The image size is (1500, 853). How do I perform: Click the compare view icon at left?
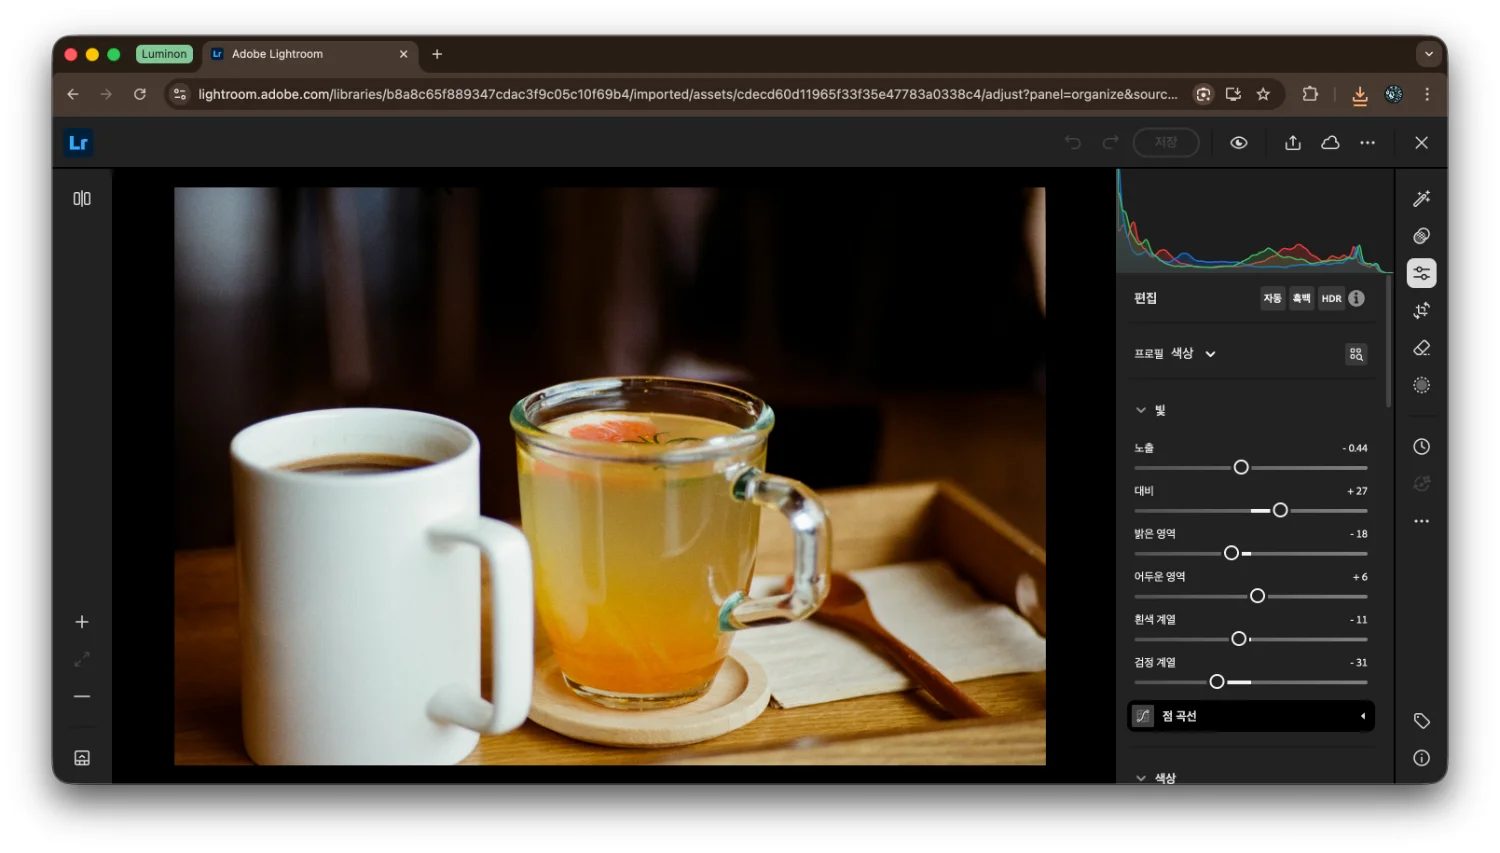tap(82, 199)
